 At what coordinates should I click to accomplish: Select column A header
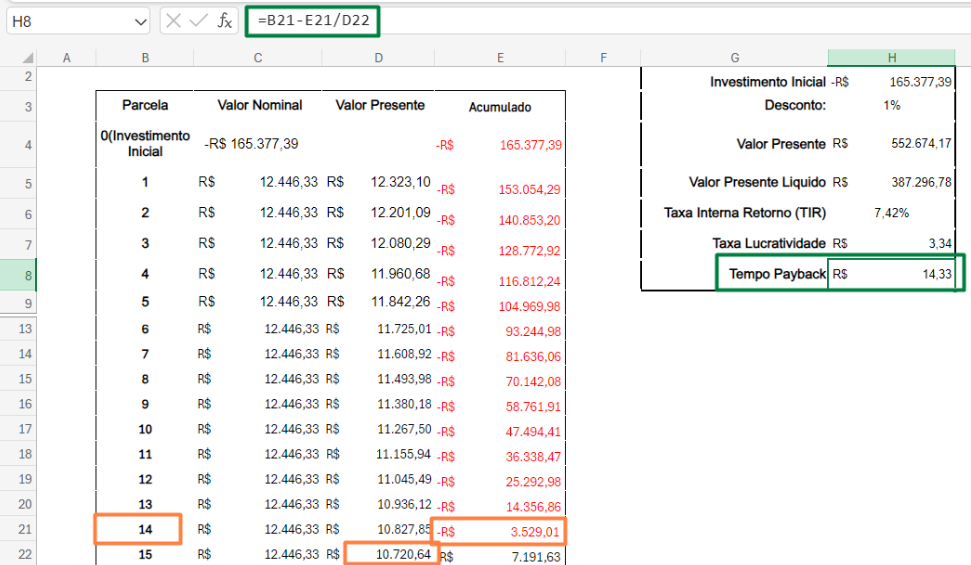pos(66,58)
